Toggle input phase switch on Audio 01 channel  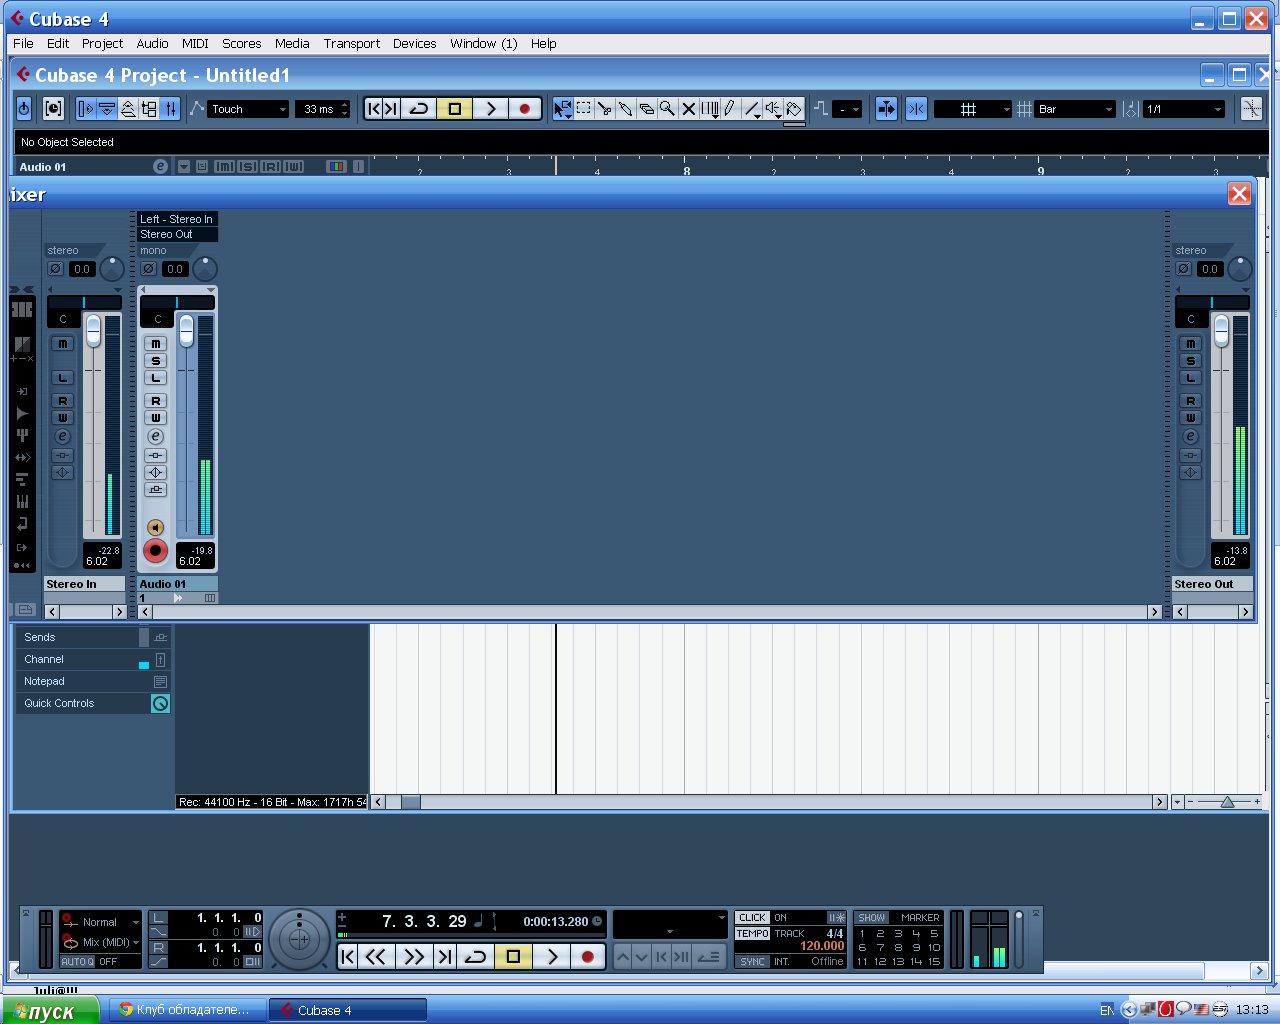point(148,269)
